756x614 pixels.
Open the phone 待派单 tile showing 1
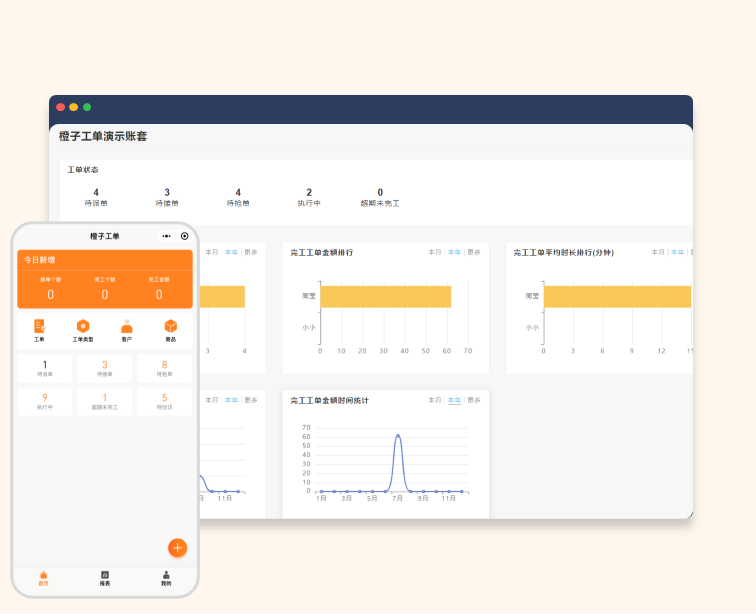pos(45,368)
